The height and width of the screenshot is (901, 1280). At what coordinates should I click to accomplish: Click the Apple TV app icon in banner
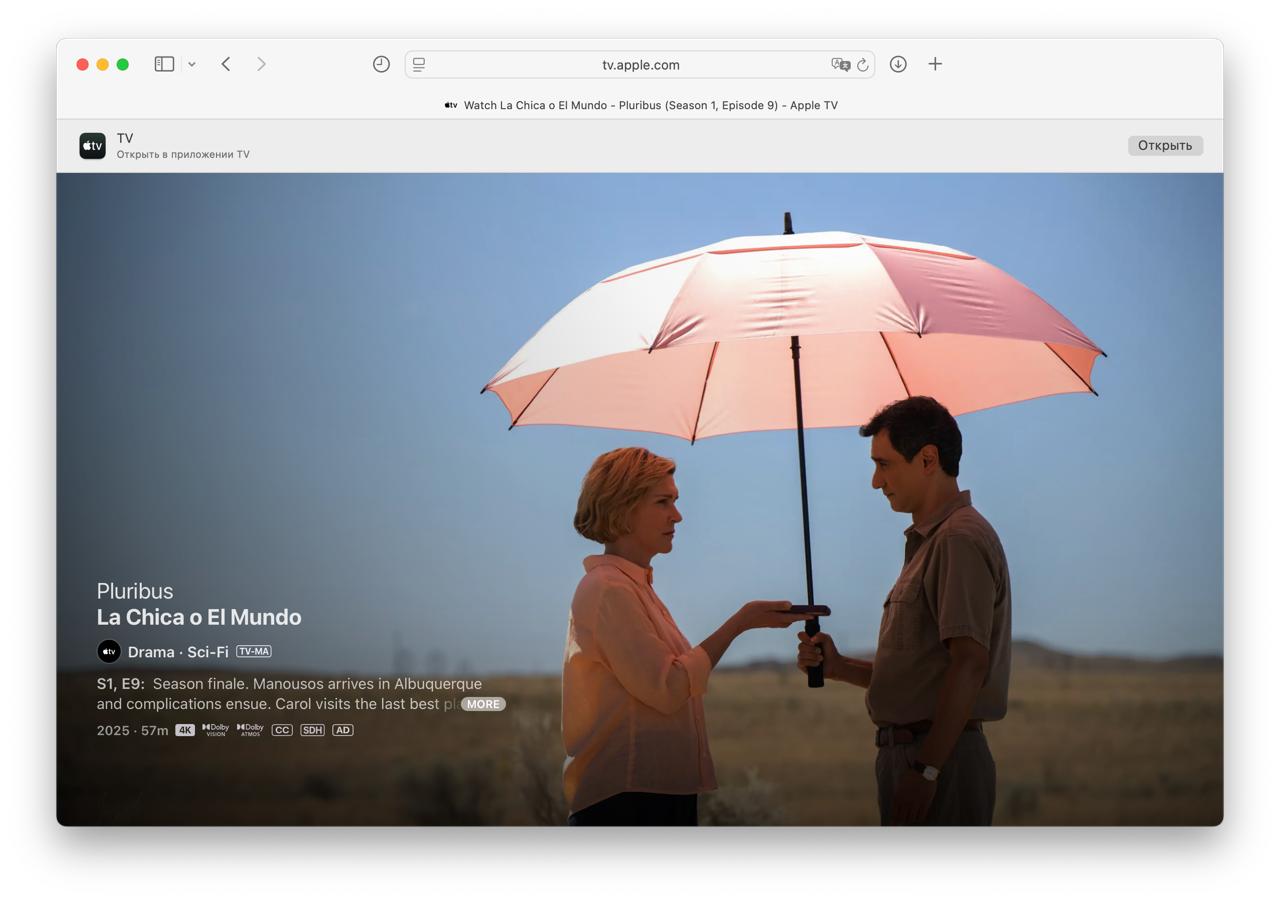[93, 146]
